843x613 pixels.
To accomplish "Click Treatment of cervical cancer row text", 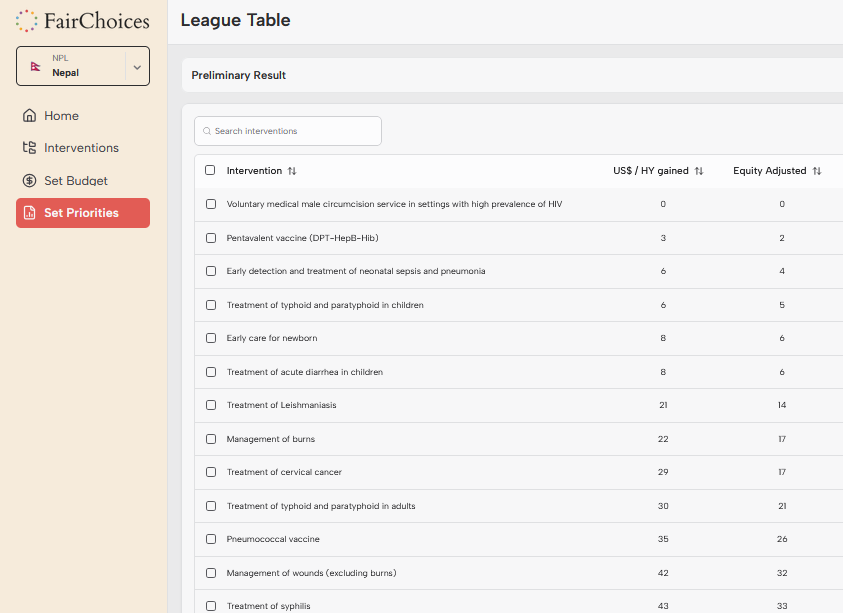I will tap(284, 472).
